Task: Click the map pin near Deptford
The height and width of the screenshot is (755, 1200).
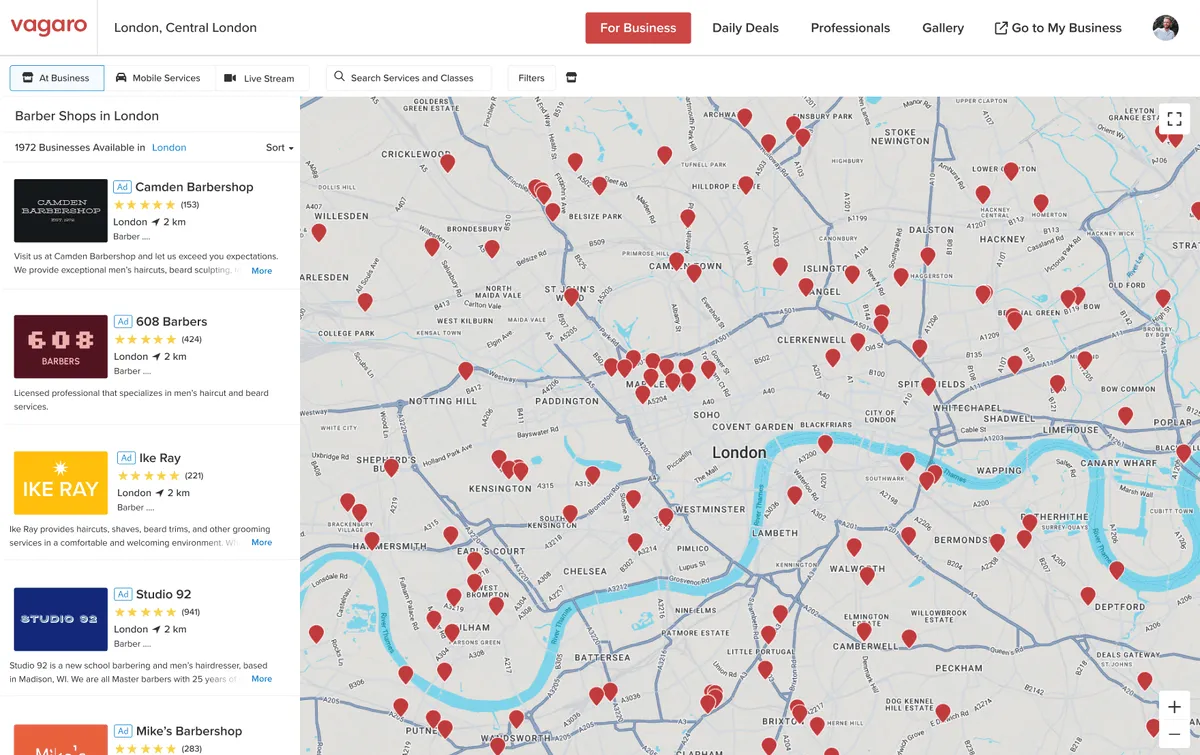Action: click(1088, 596)
